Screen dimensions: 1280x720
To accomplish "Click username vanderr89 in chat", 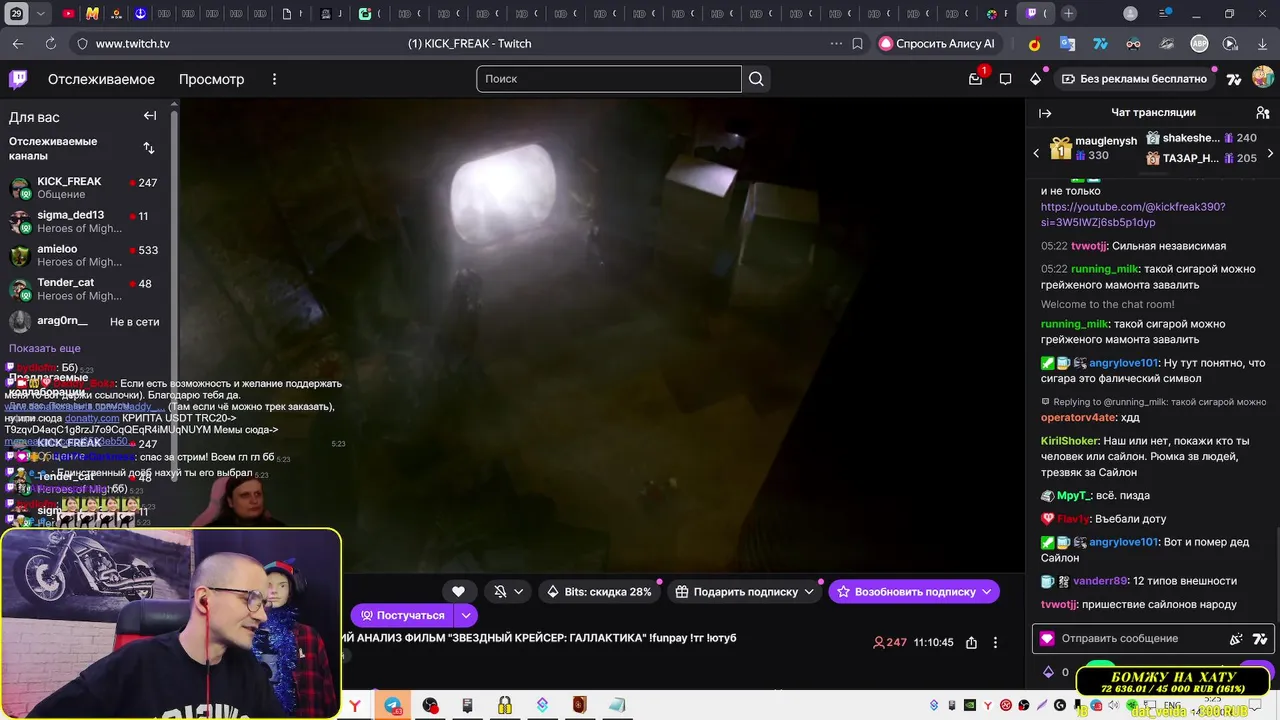I will [x=1100, y=581].
